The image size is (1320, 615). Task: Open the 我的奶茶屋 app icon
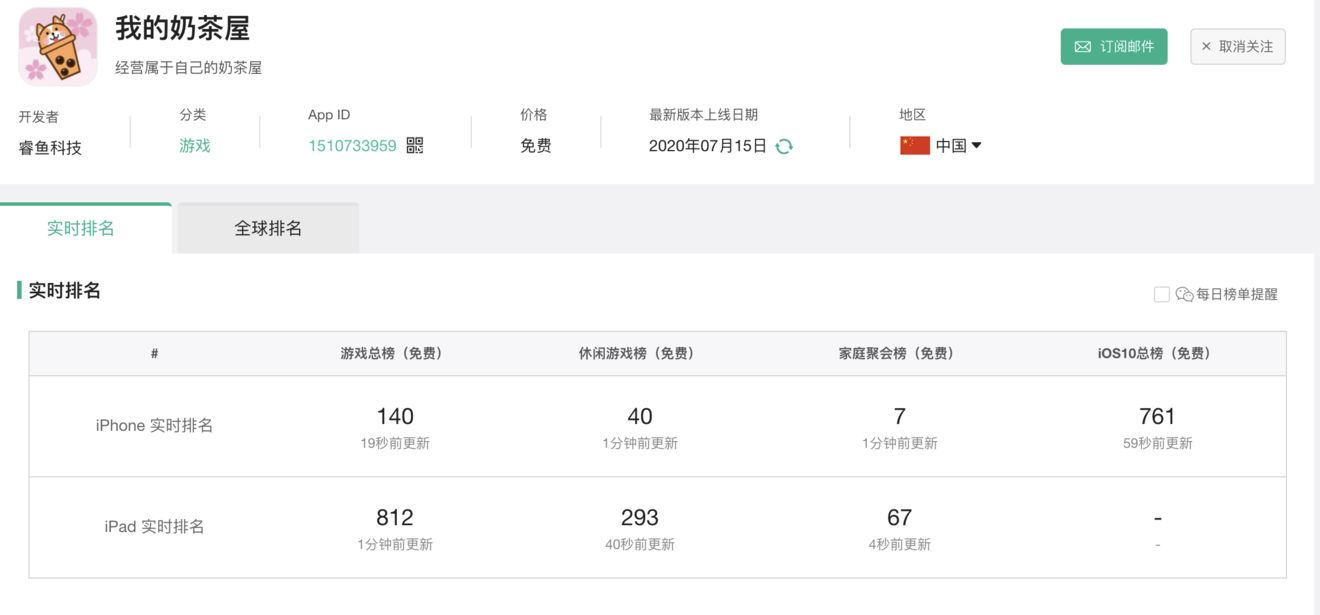58,46
